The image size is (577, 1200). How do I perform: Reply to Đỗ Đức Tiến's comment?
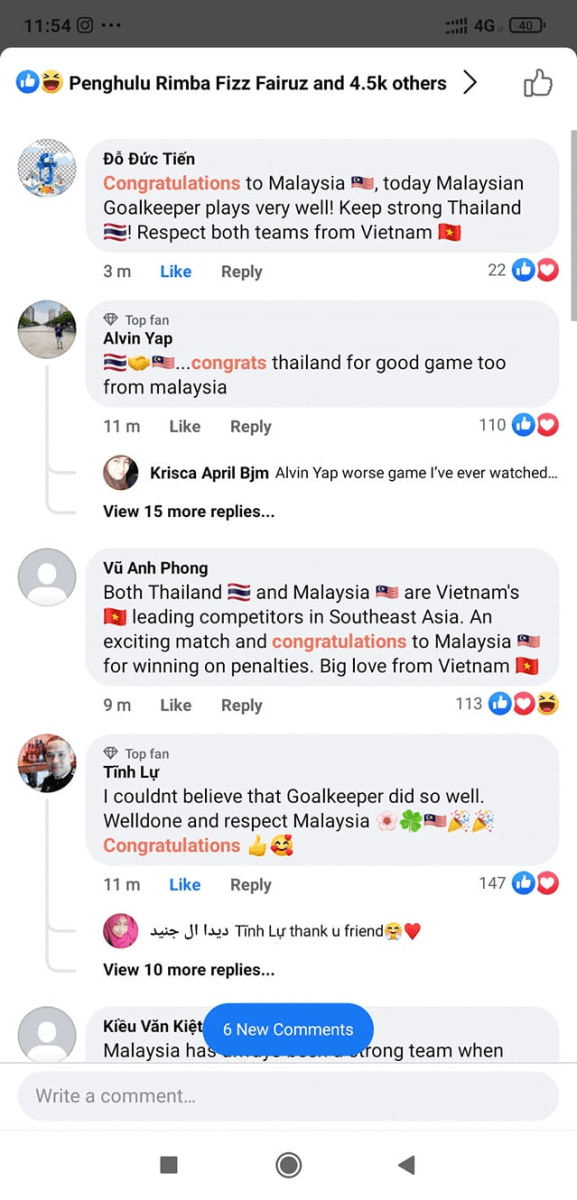click(241, 271)
